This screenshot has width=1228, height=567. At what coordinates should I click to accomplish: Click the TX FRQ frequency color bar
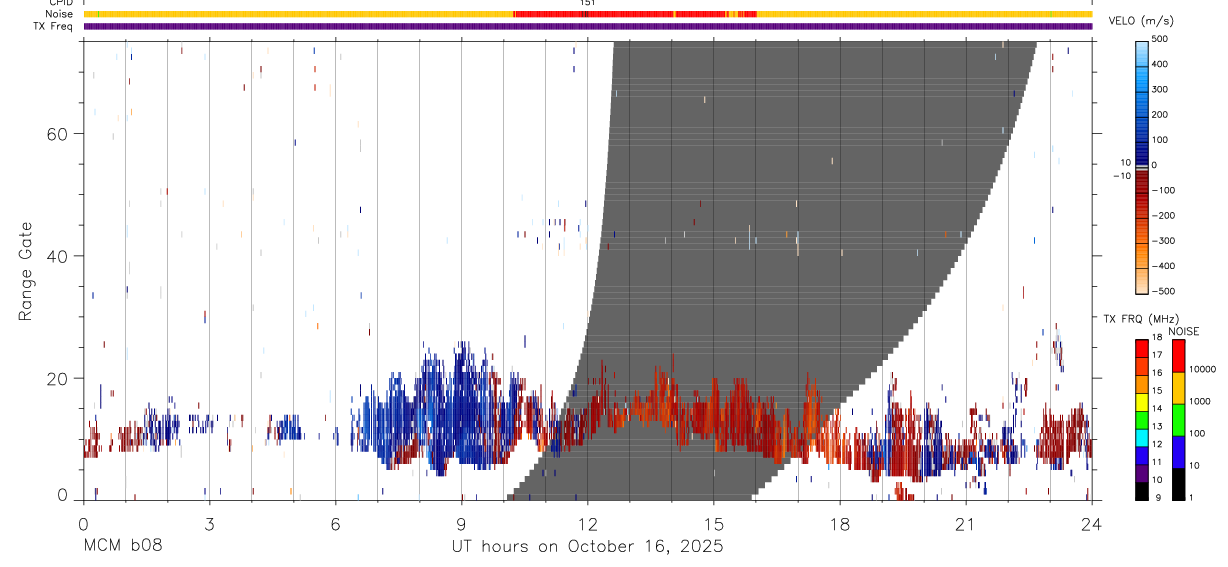(x=1141, y=419)
